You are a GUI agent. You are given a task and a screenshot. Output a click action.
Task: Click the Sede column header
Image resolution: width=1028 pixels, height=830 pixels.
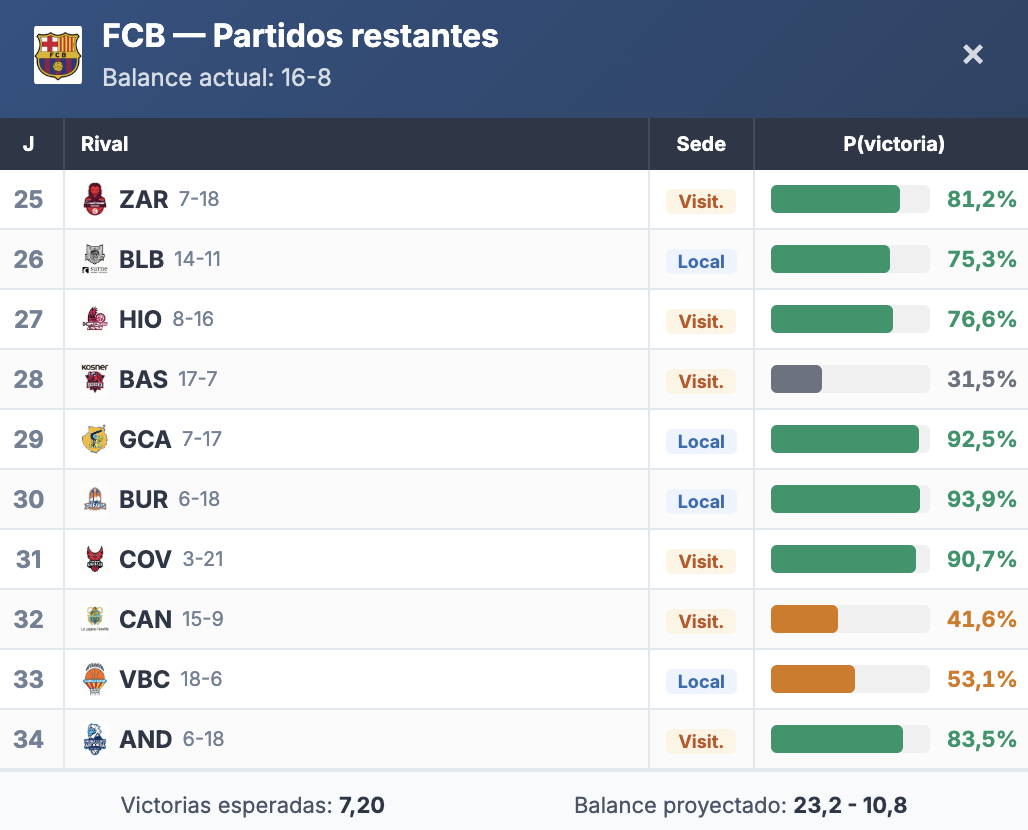point(701,144)
